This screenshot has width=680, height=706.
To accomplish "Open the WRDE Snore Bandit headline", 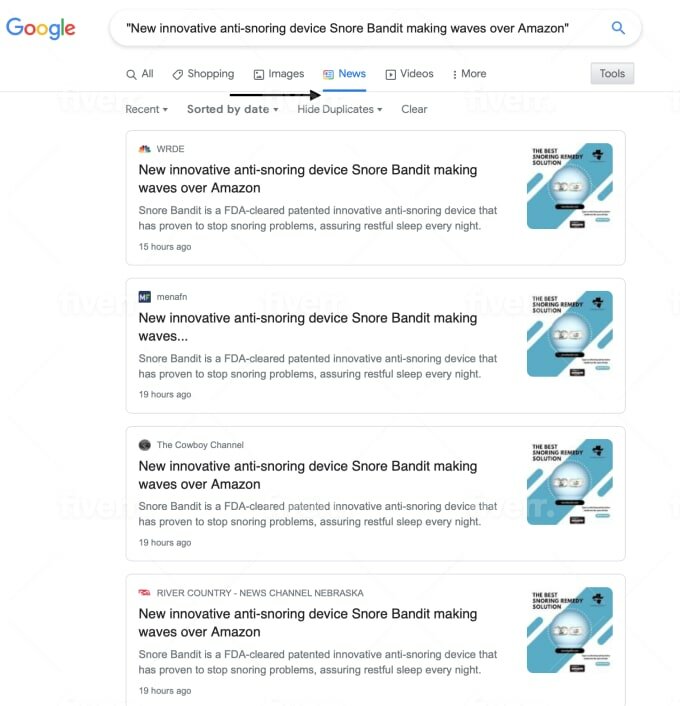I will (x=308, y=179).
